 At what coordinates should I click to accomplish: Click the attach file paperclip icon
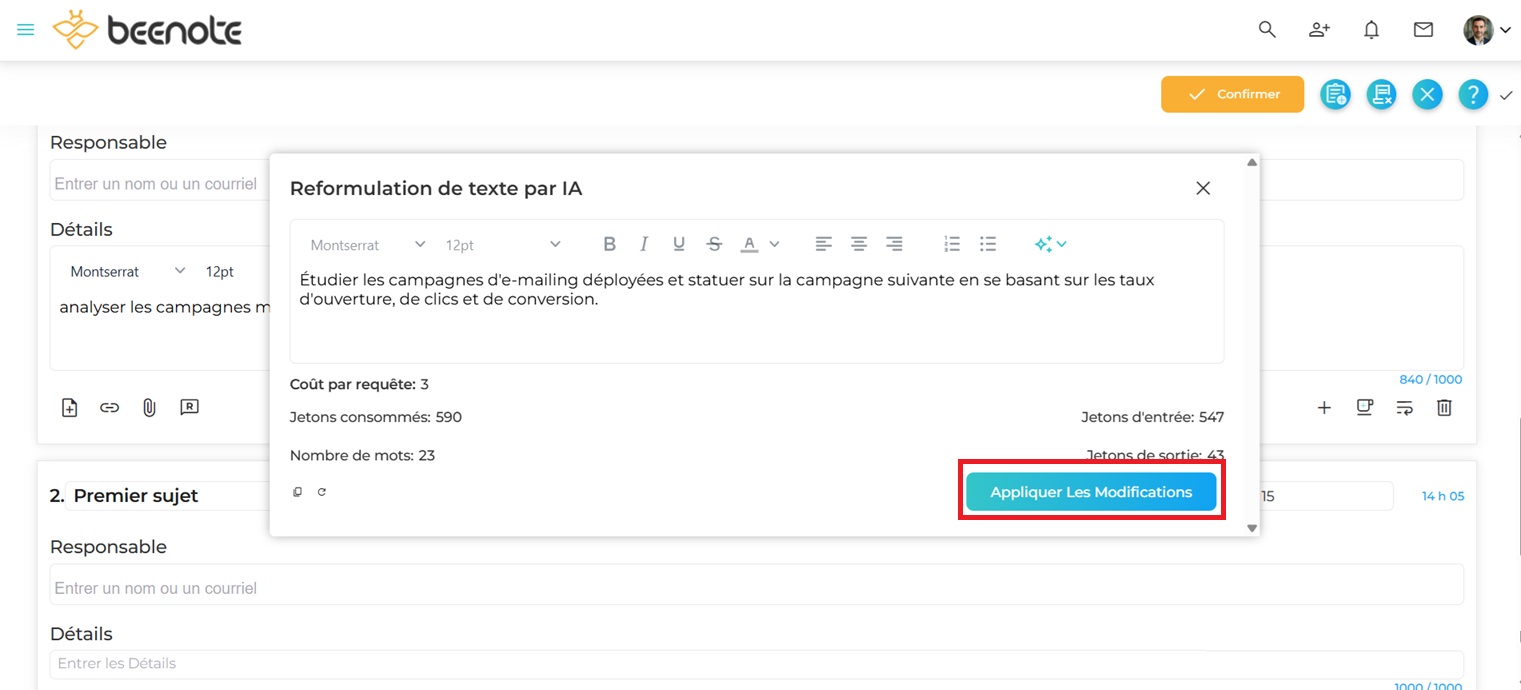tap(149, 407)
